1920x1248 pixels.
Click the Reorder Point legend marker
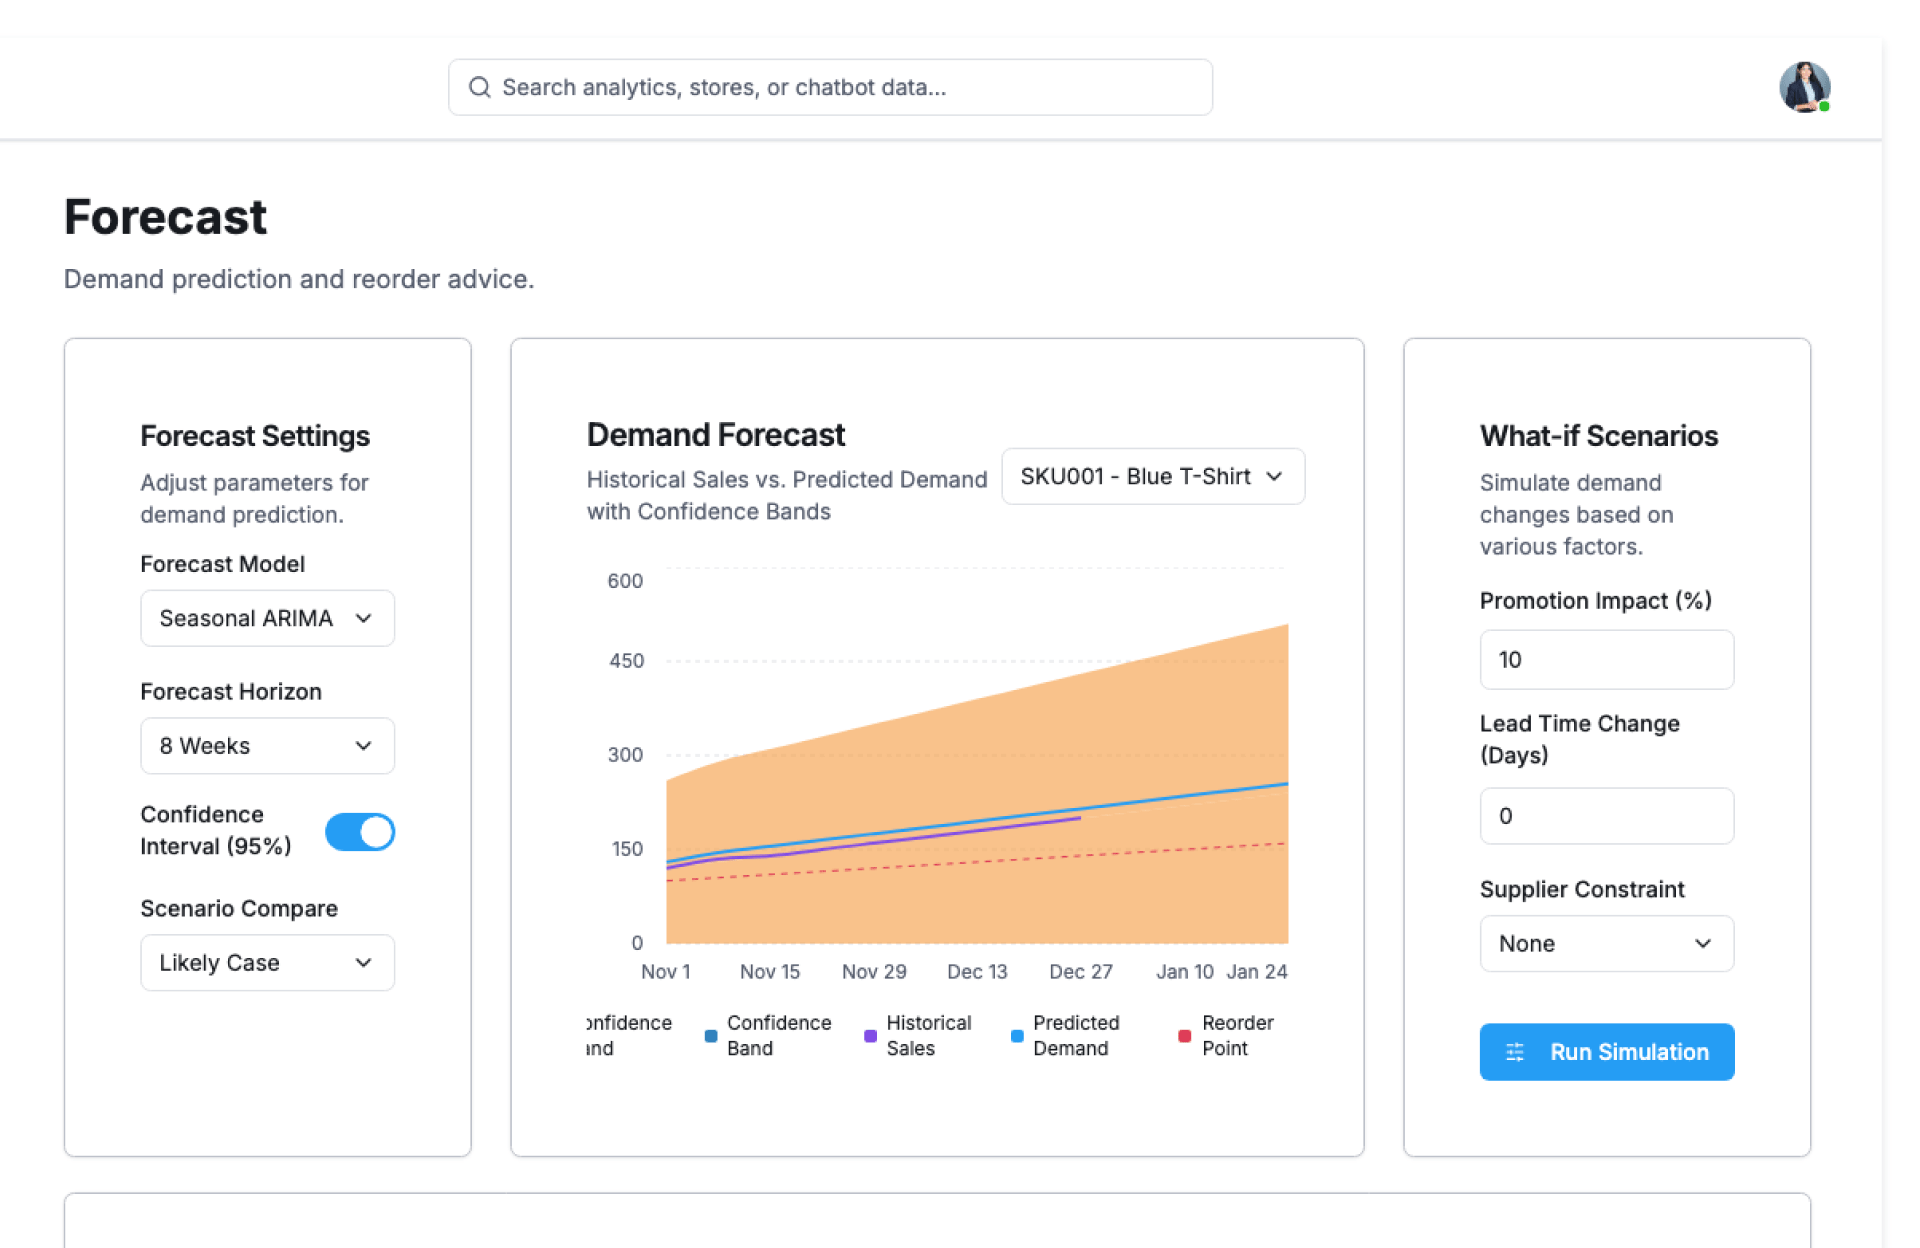pos(1185,1036)
